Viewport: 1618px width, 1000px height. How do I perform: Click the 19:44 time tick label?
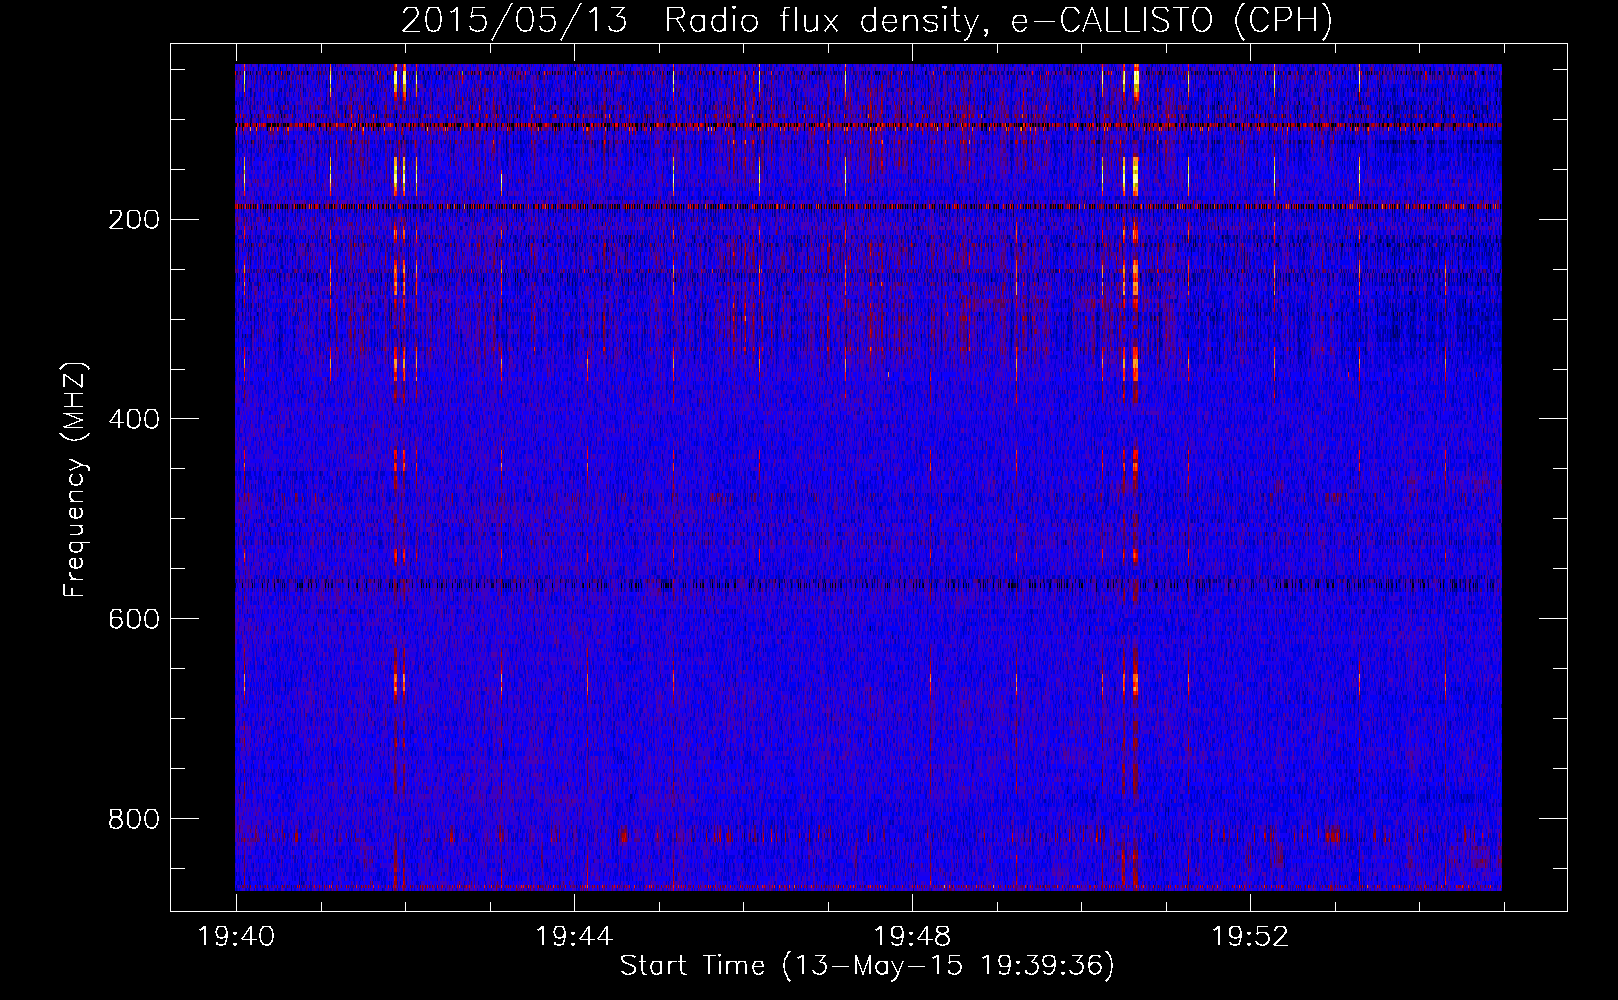[574, 937]
